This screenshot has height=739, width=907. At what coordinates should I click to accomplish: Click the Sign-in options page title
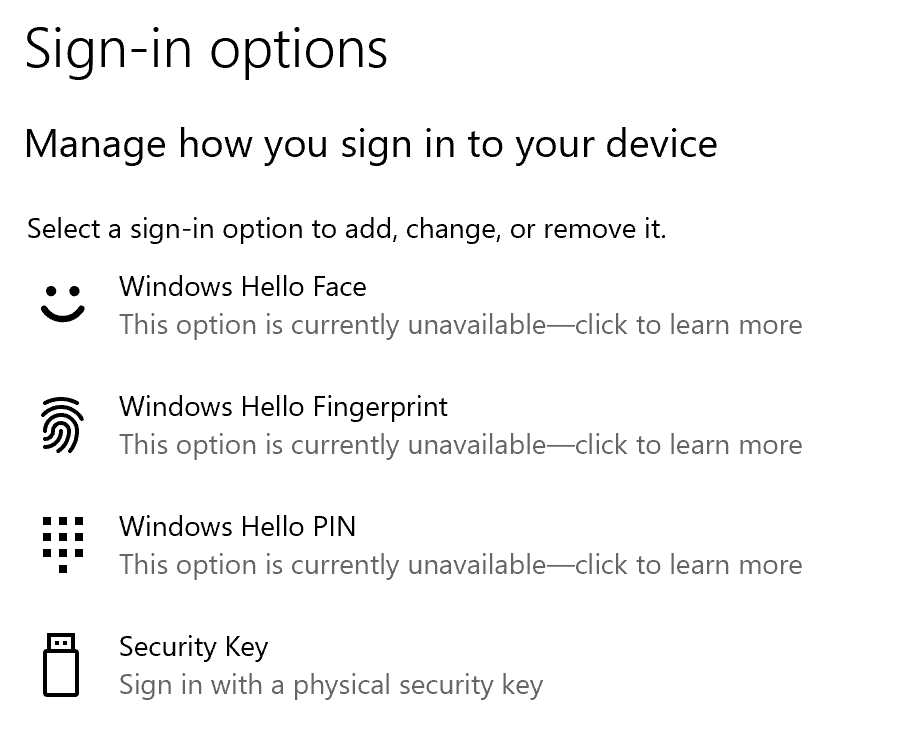(x=208, y=48)
